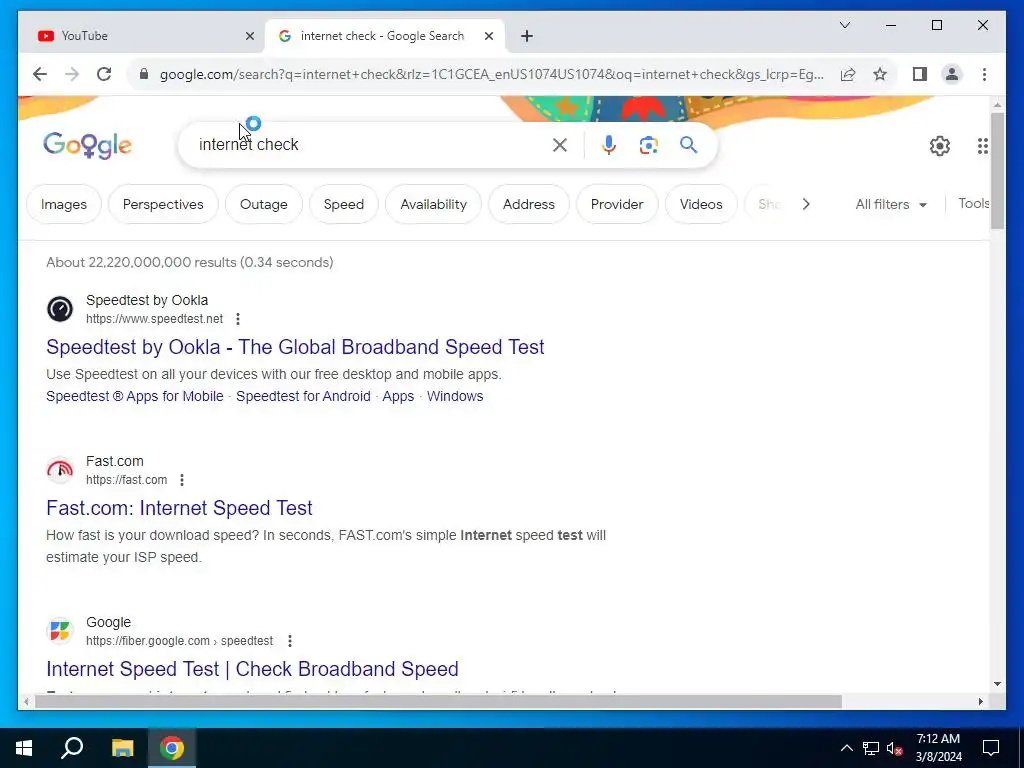Open File Explorer from the taskbar
The image size is (1024, 768).
point(122,748)
